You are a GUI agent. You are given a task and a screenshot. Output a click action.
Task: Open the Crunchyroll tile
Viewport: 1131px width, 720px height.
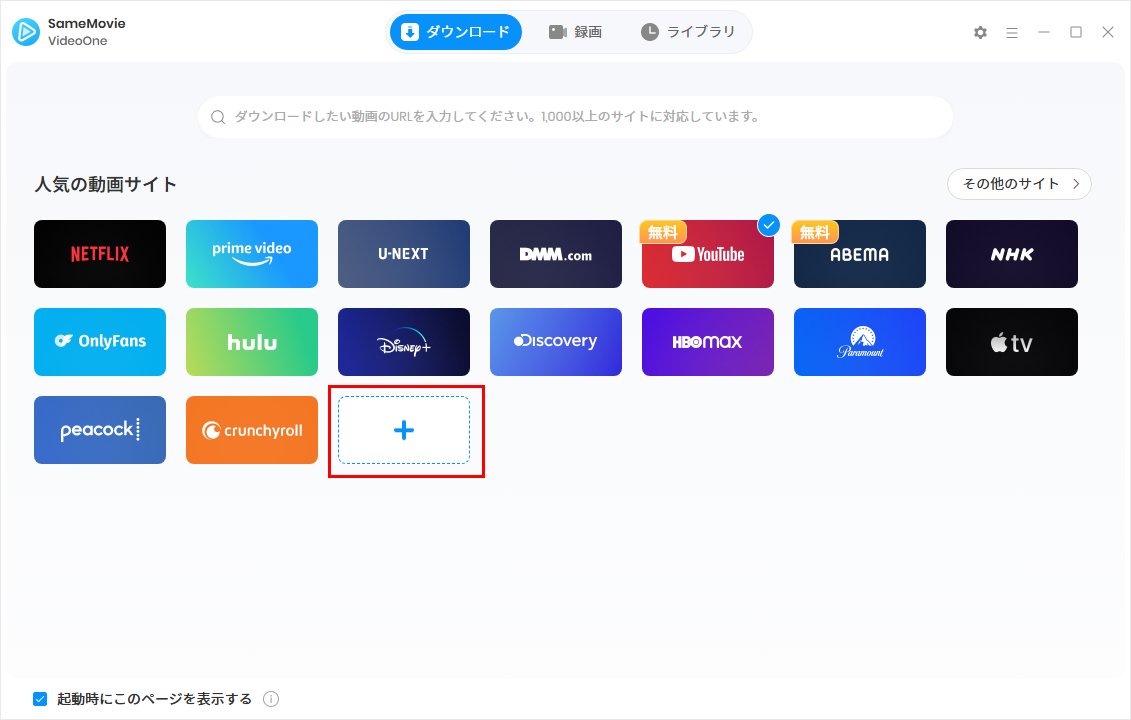tap(252, 430)
